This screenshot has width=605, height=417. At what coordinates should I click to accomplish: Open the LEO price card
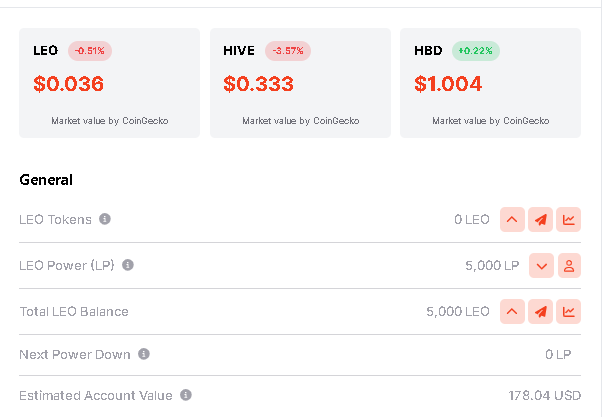coord(110,83)
